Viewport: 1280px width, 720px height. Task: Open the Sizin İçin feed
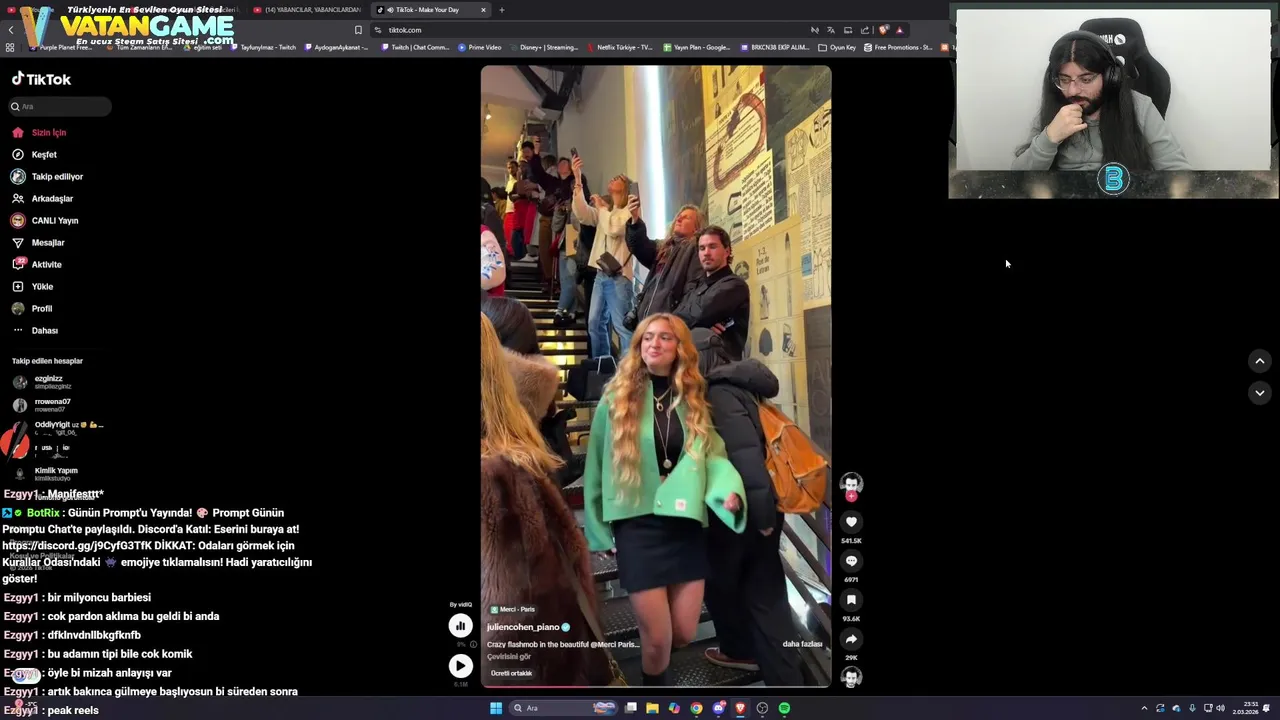[39, 132]
